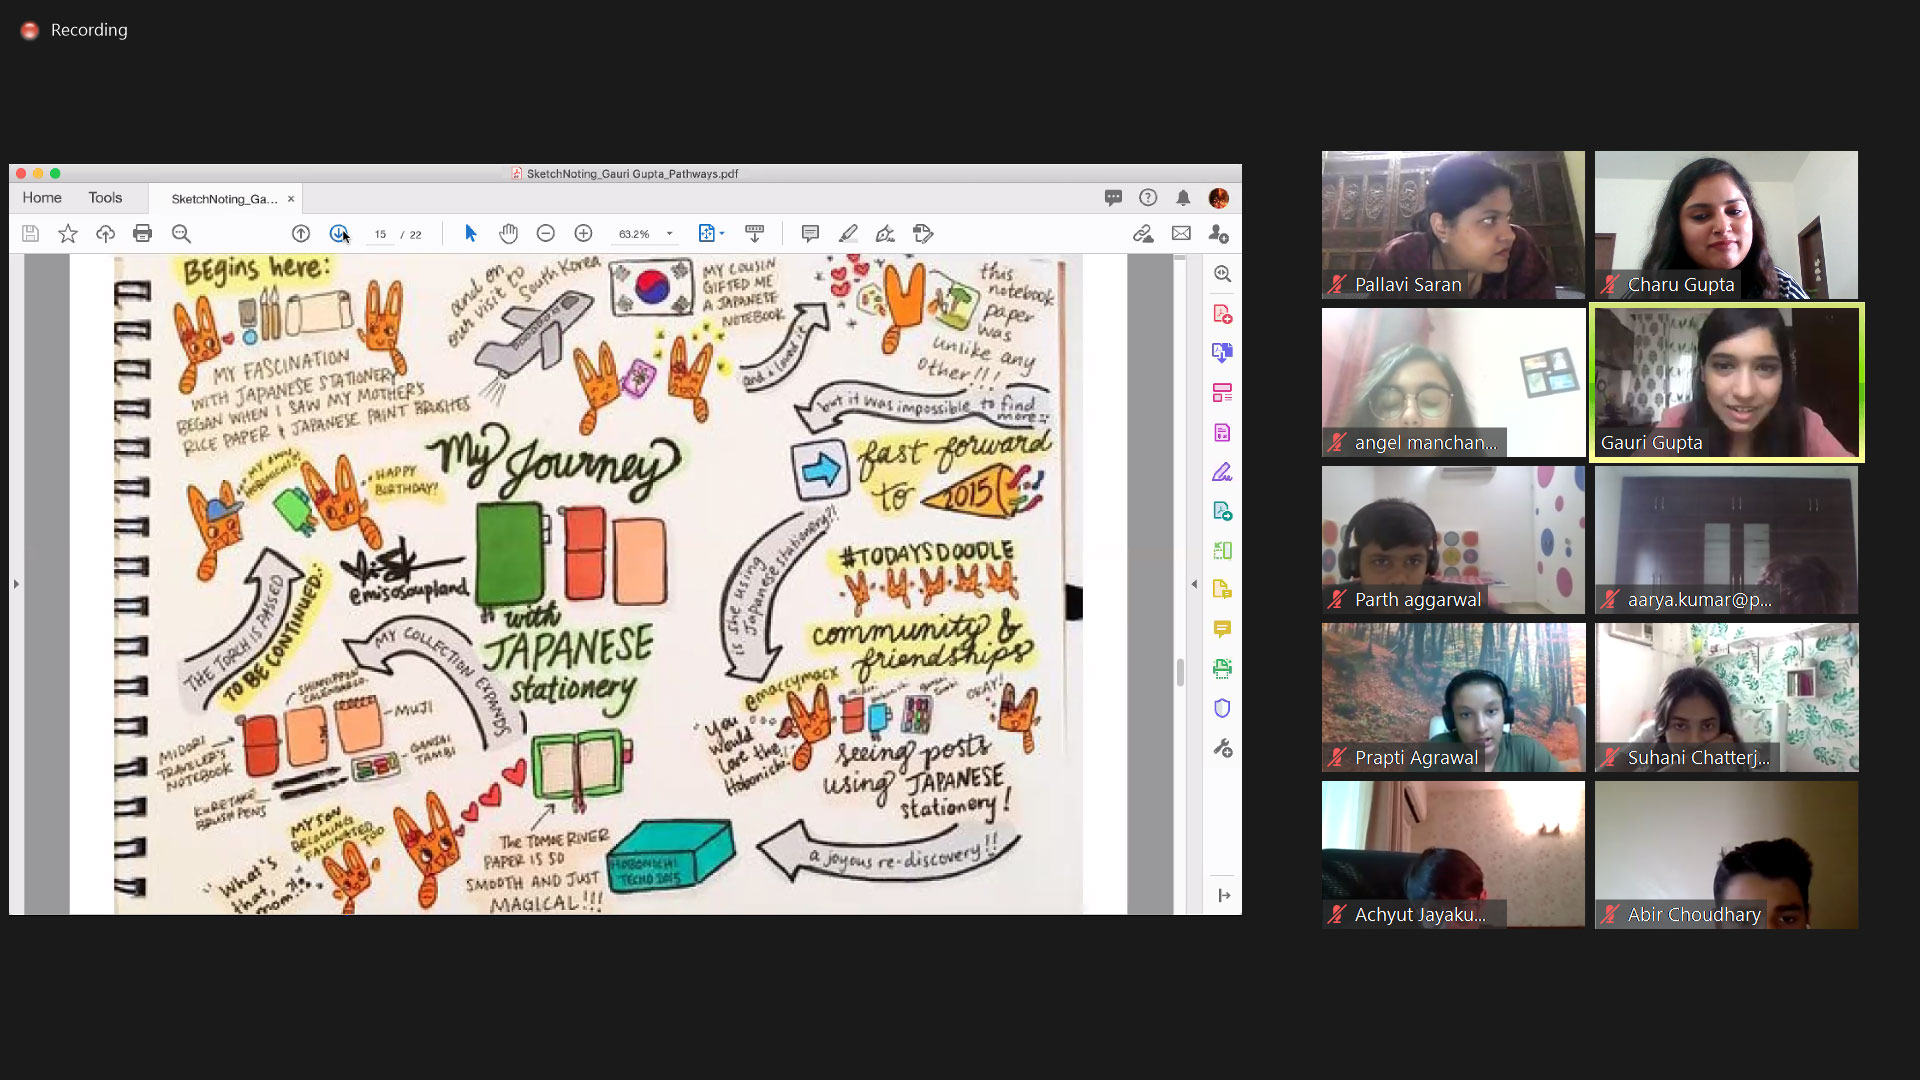Open Combine Files tool in right pane
Image resolution: width=1920 pixels, height=1080 pixels.
tap(1222, 353)
